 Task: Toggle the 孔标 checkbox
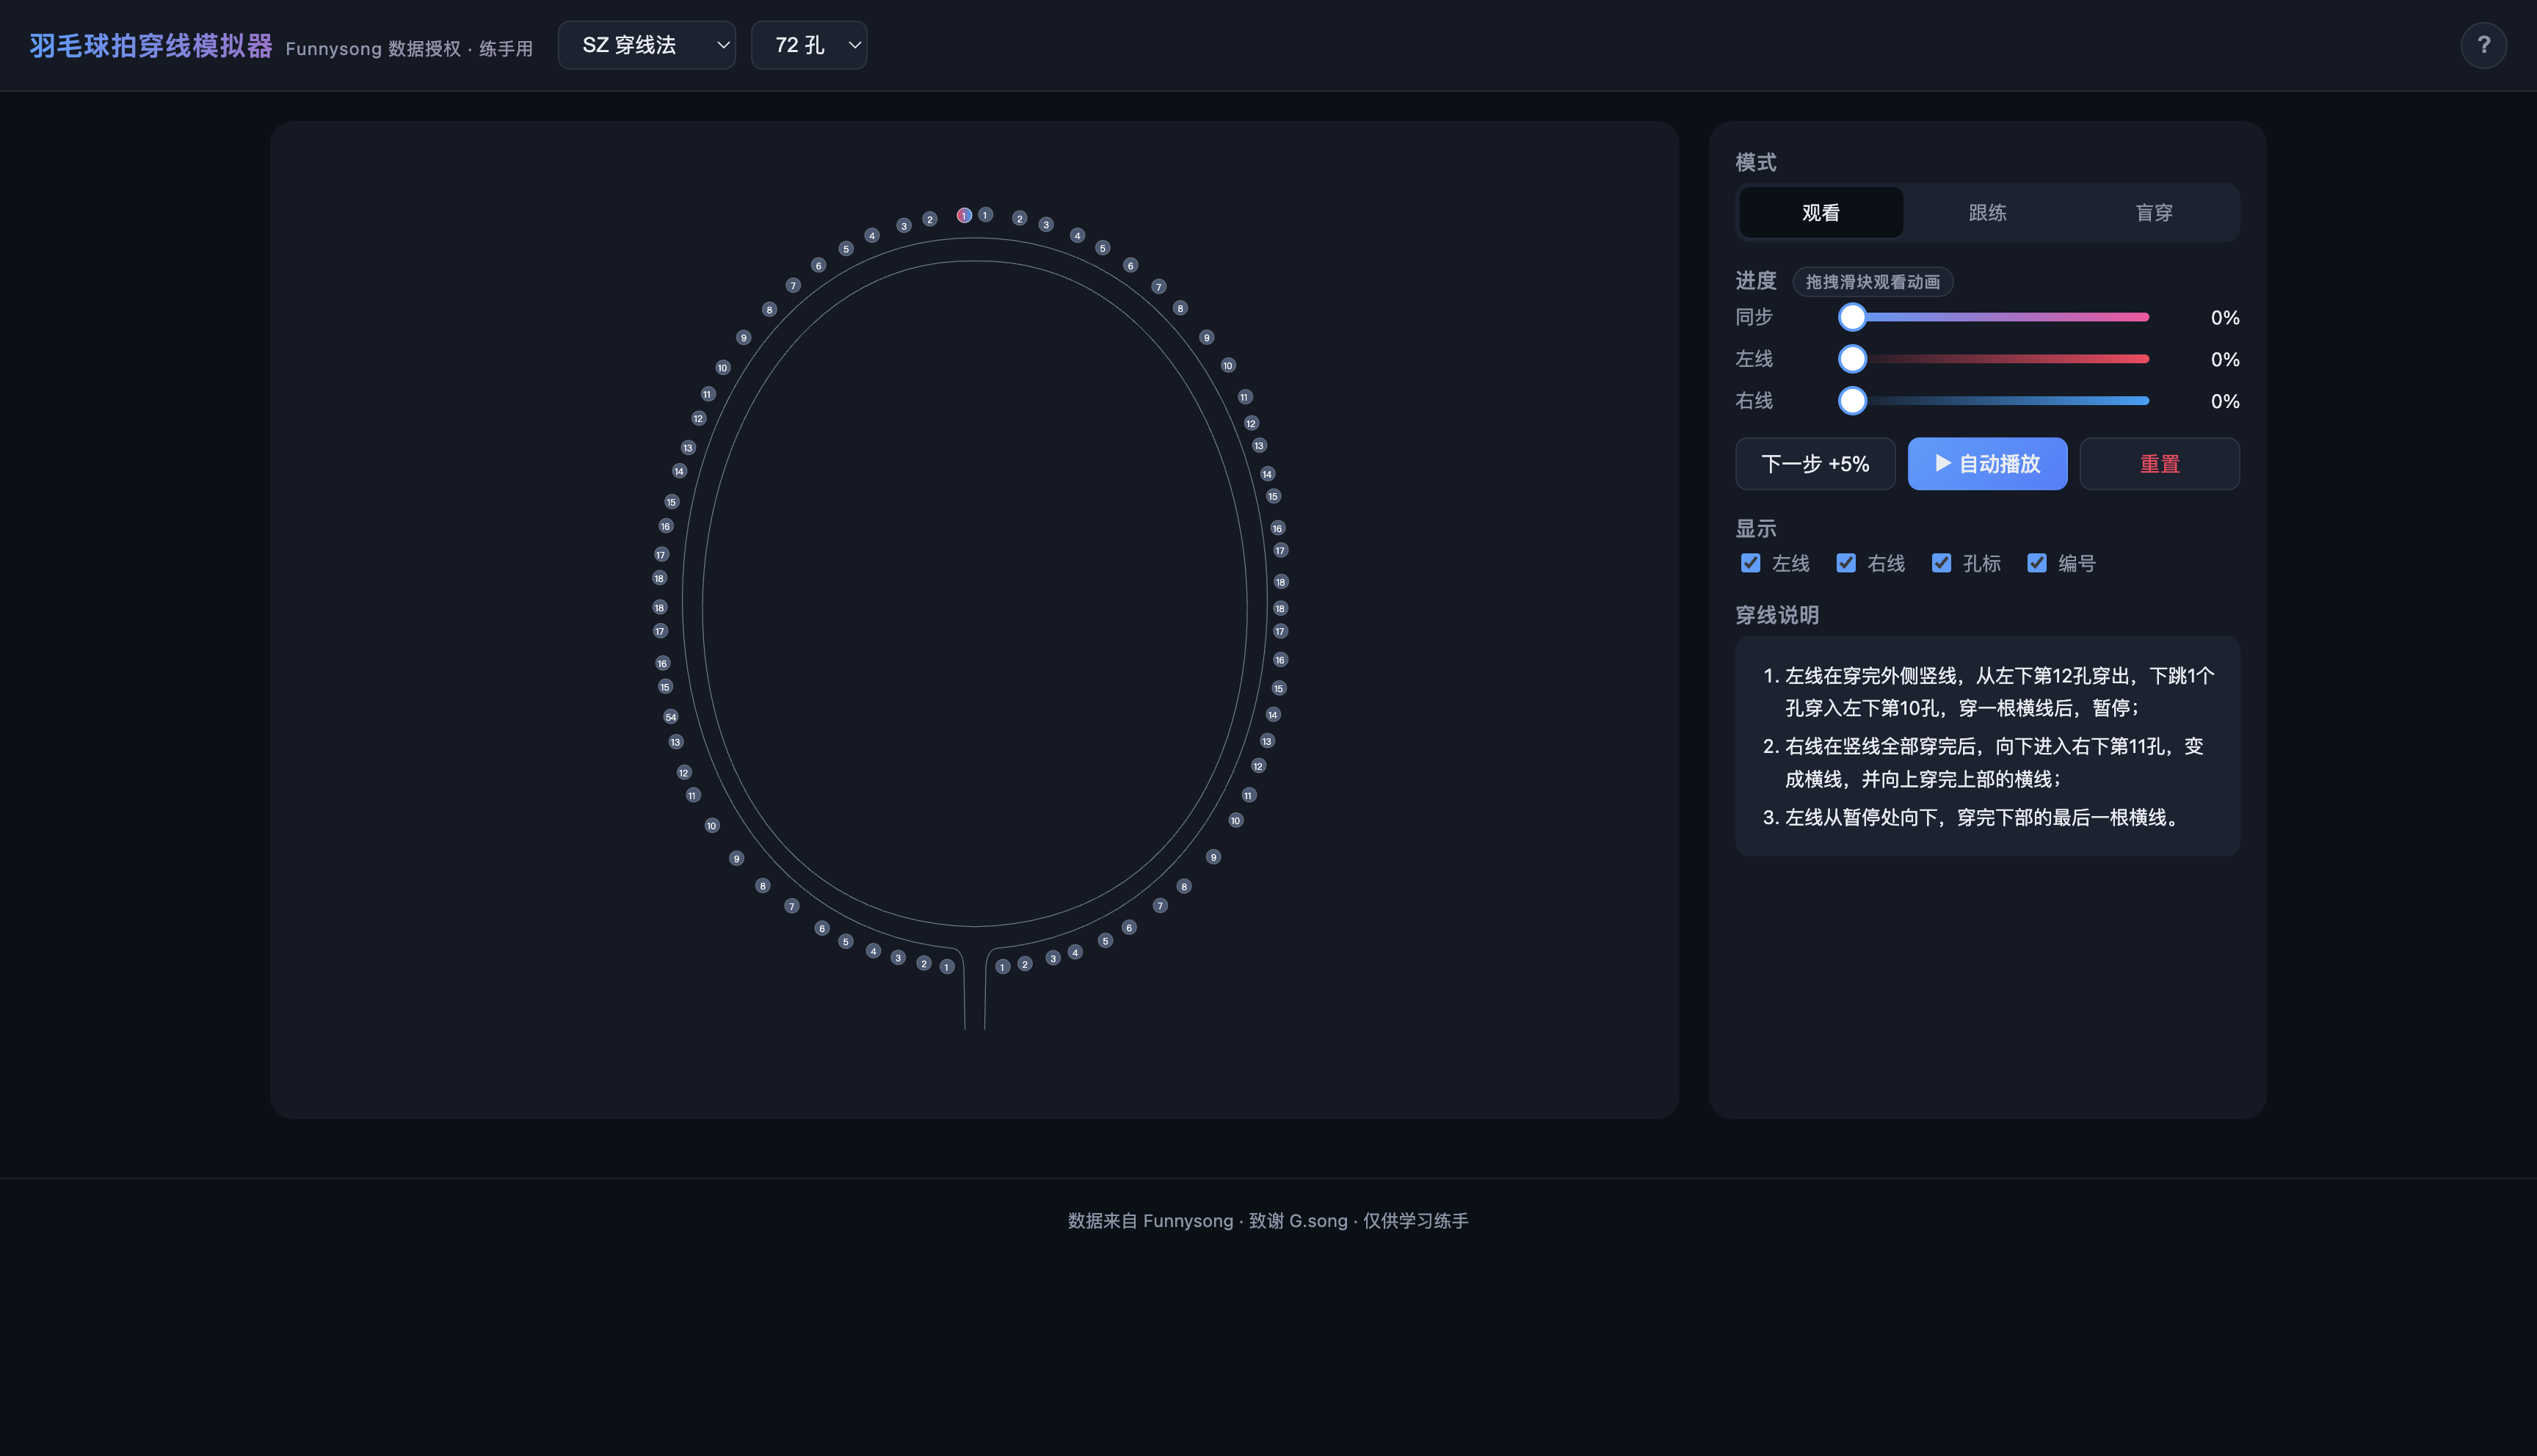point(1941,563)
